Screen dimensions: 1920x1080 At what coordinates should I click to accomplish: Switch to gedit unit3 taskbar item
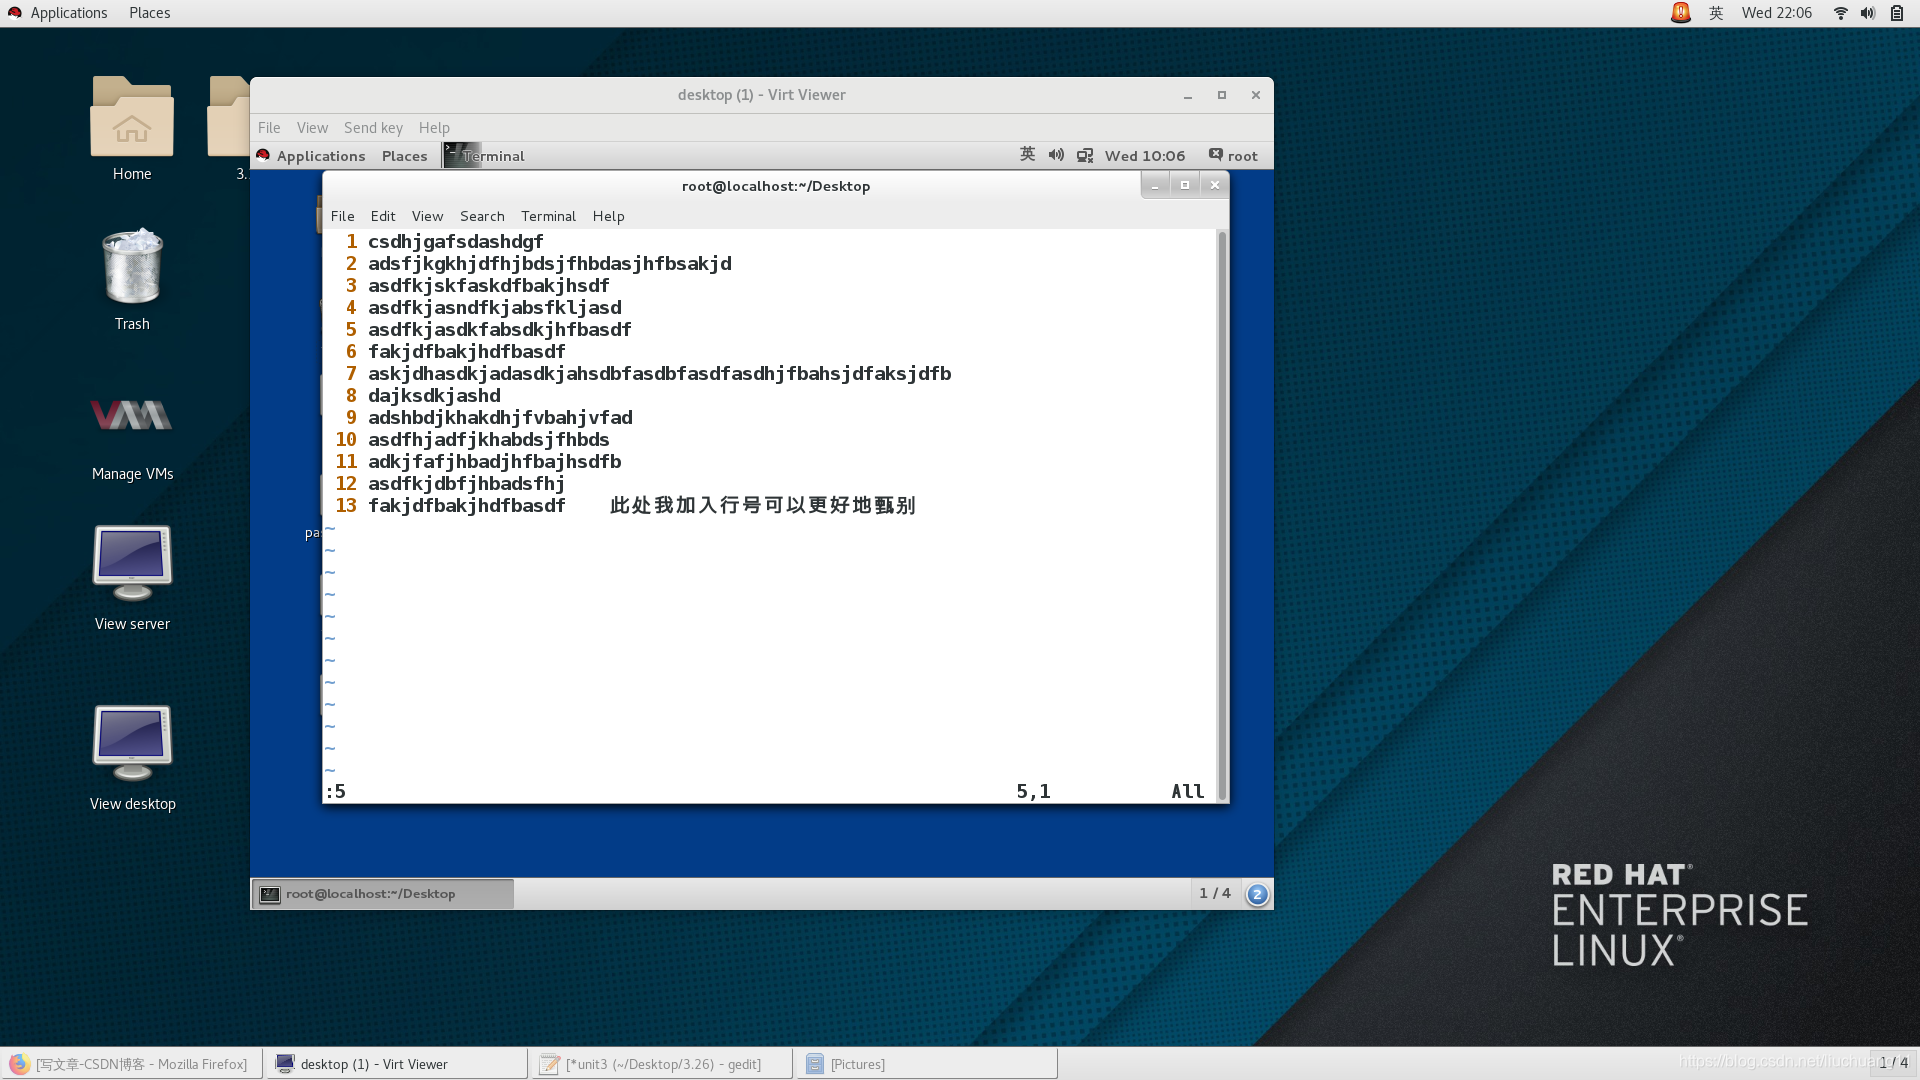point(662,1064)
